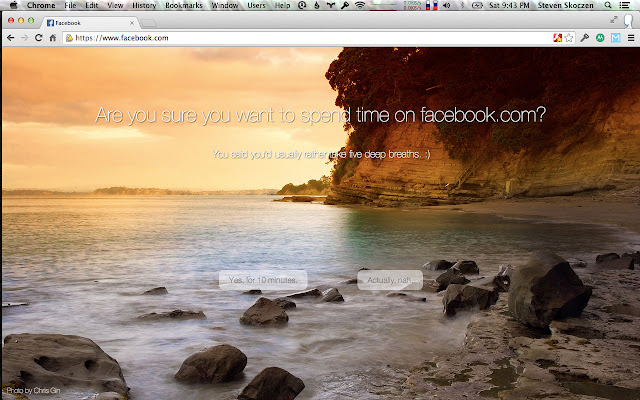
Task: Click the Bluetooth icon in menu bar
Action: (x=462, y=5)
